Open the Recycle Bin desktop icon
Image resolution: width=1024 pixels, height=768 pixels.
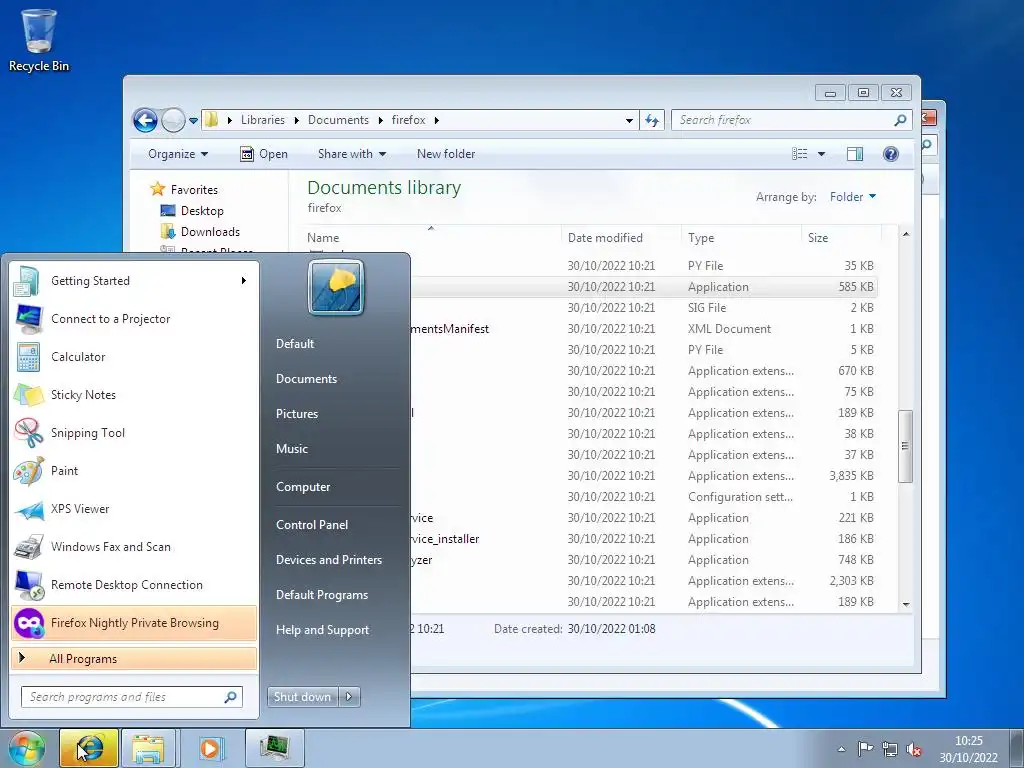point(39,39)
